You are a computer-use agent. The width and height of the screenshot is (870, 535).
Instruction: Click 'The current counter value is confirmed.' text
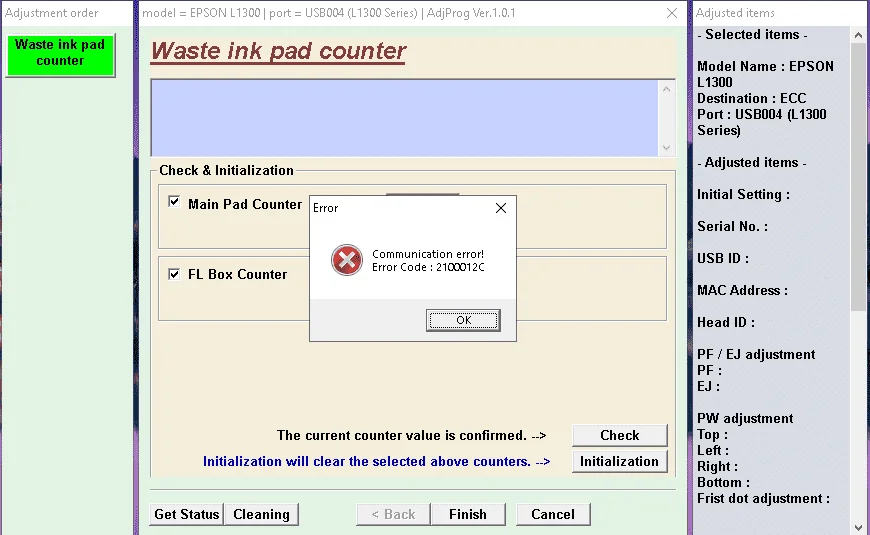(402, 436)
